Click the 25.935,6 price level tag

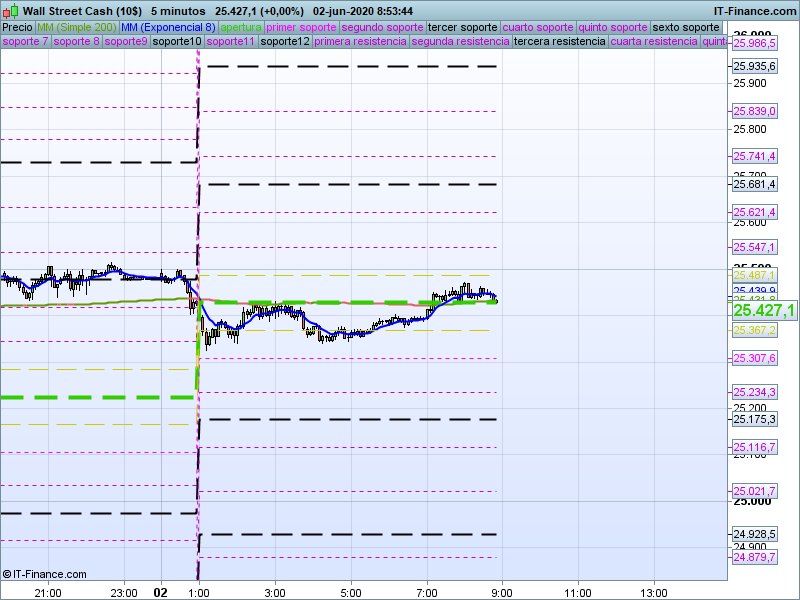(755, 66)
